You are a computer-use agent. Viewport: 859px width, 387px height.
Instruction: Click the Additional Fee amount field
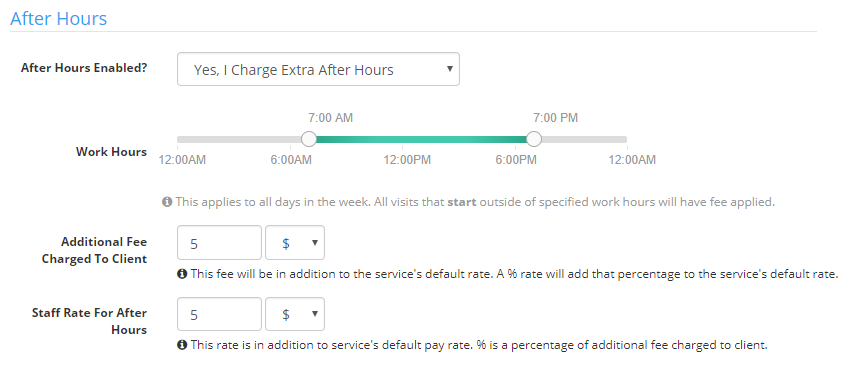click(x=219, y=243)
